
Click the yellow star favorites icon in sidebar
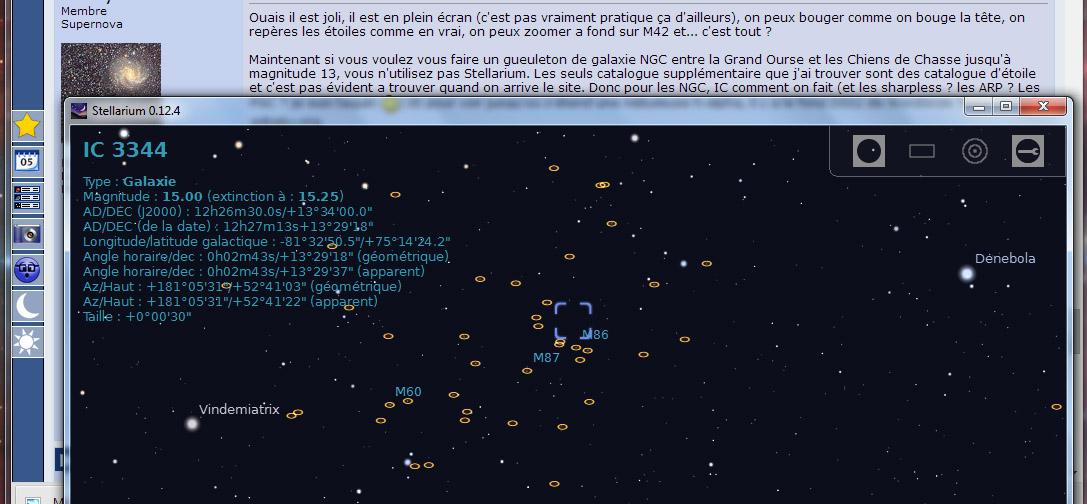pos(28,125)
